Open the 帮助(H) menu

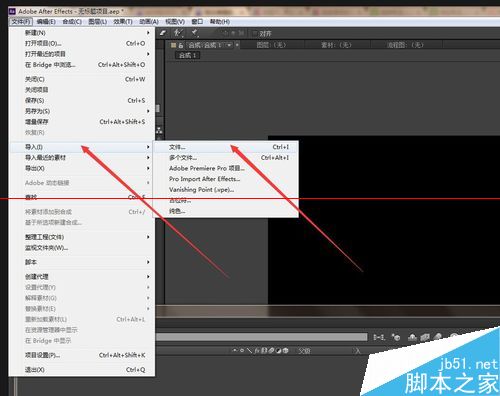pos(220,22)
